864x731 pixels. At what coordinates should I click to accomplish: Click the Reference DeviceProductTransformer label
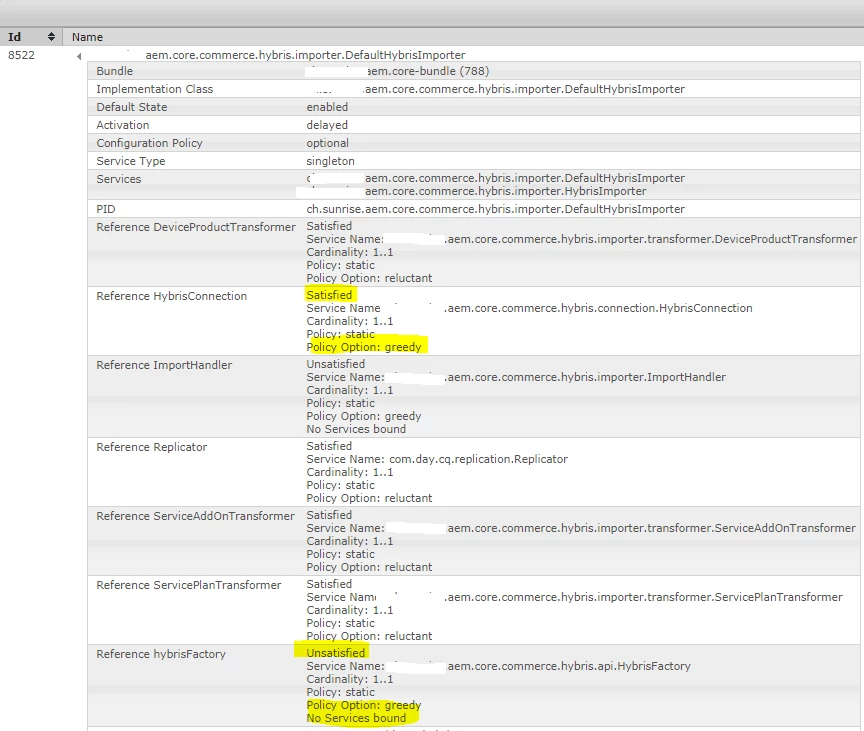click(x=196, y=227)
